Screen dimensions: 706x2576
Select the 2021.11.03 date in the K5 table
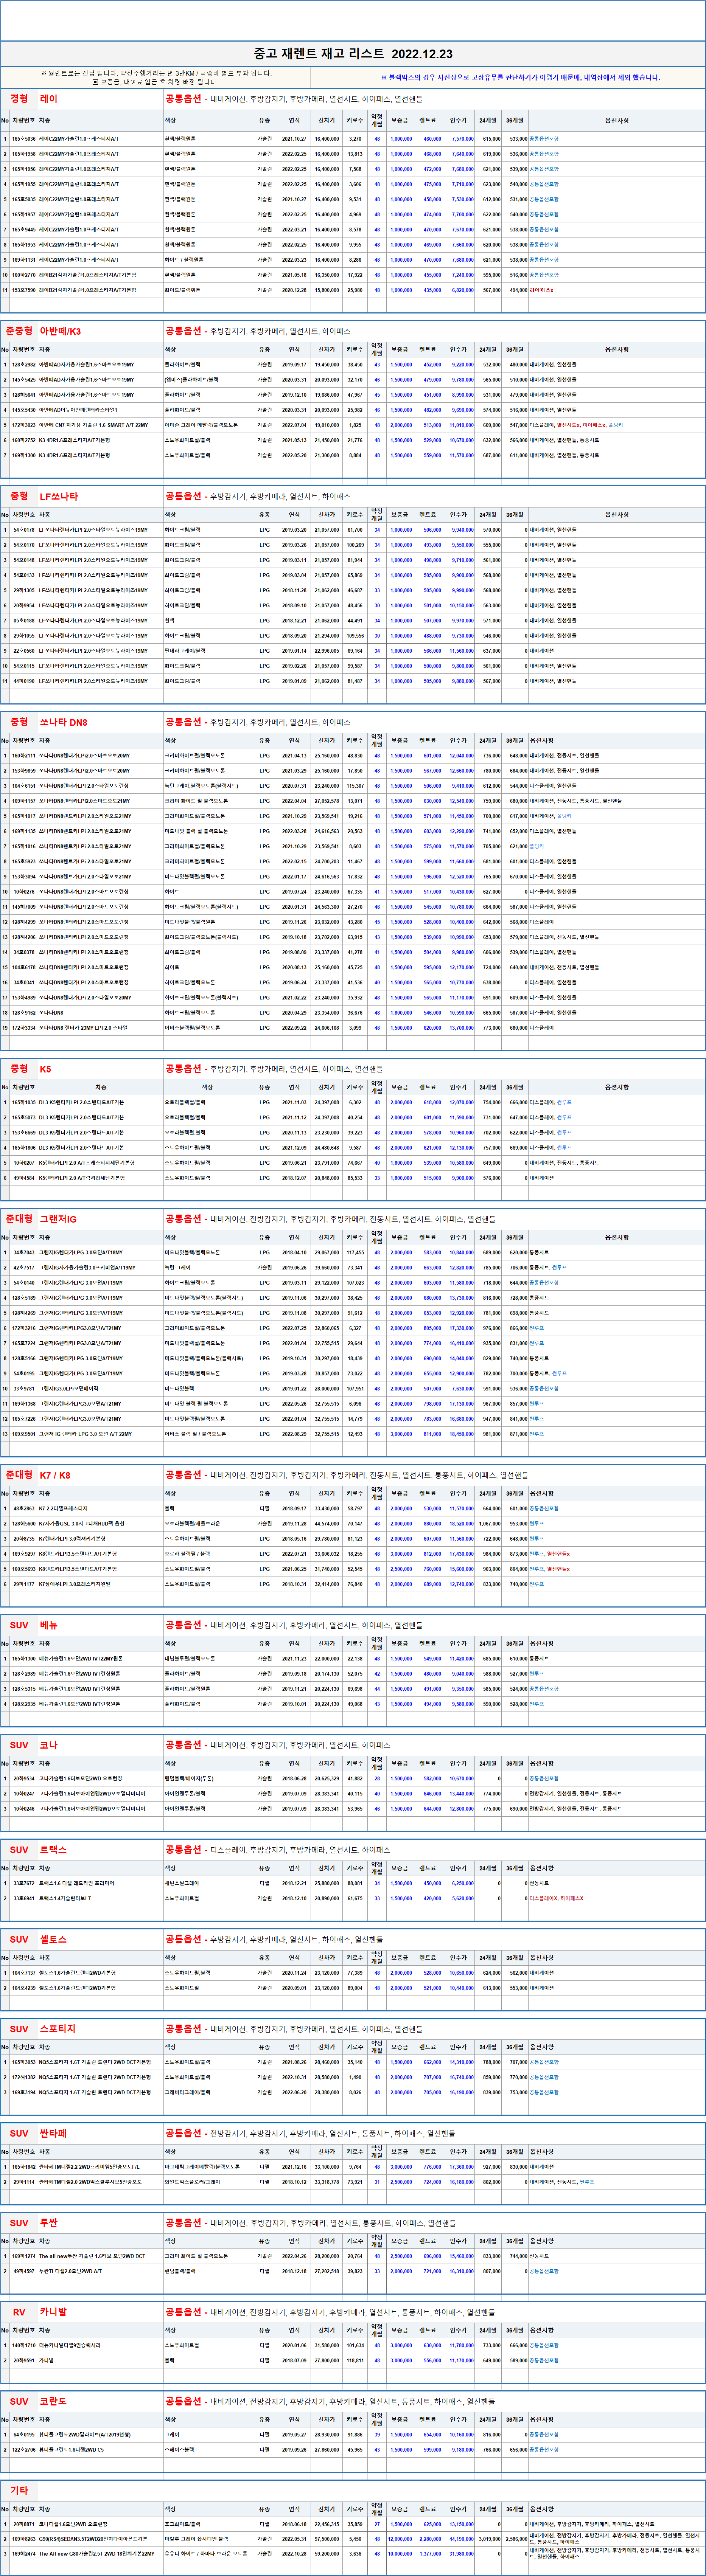click(294, 1102)
